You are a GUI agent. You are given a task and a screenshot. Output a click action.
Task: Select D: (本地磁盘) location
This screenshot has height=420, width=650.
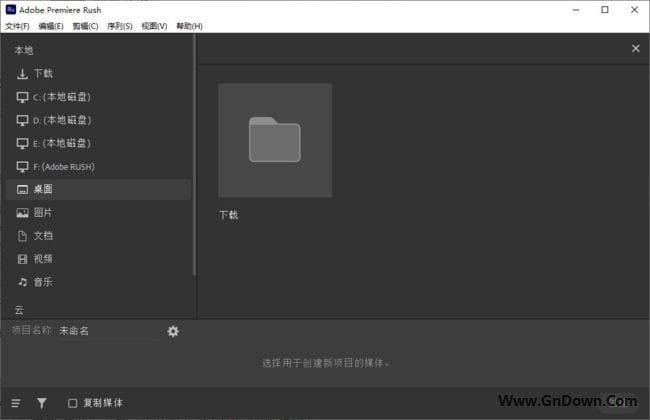(x=99, y=120)
